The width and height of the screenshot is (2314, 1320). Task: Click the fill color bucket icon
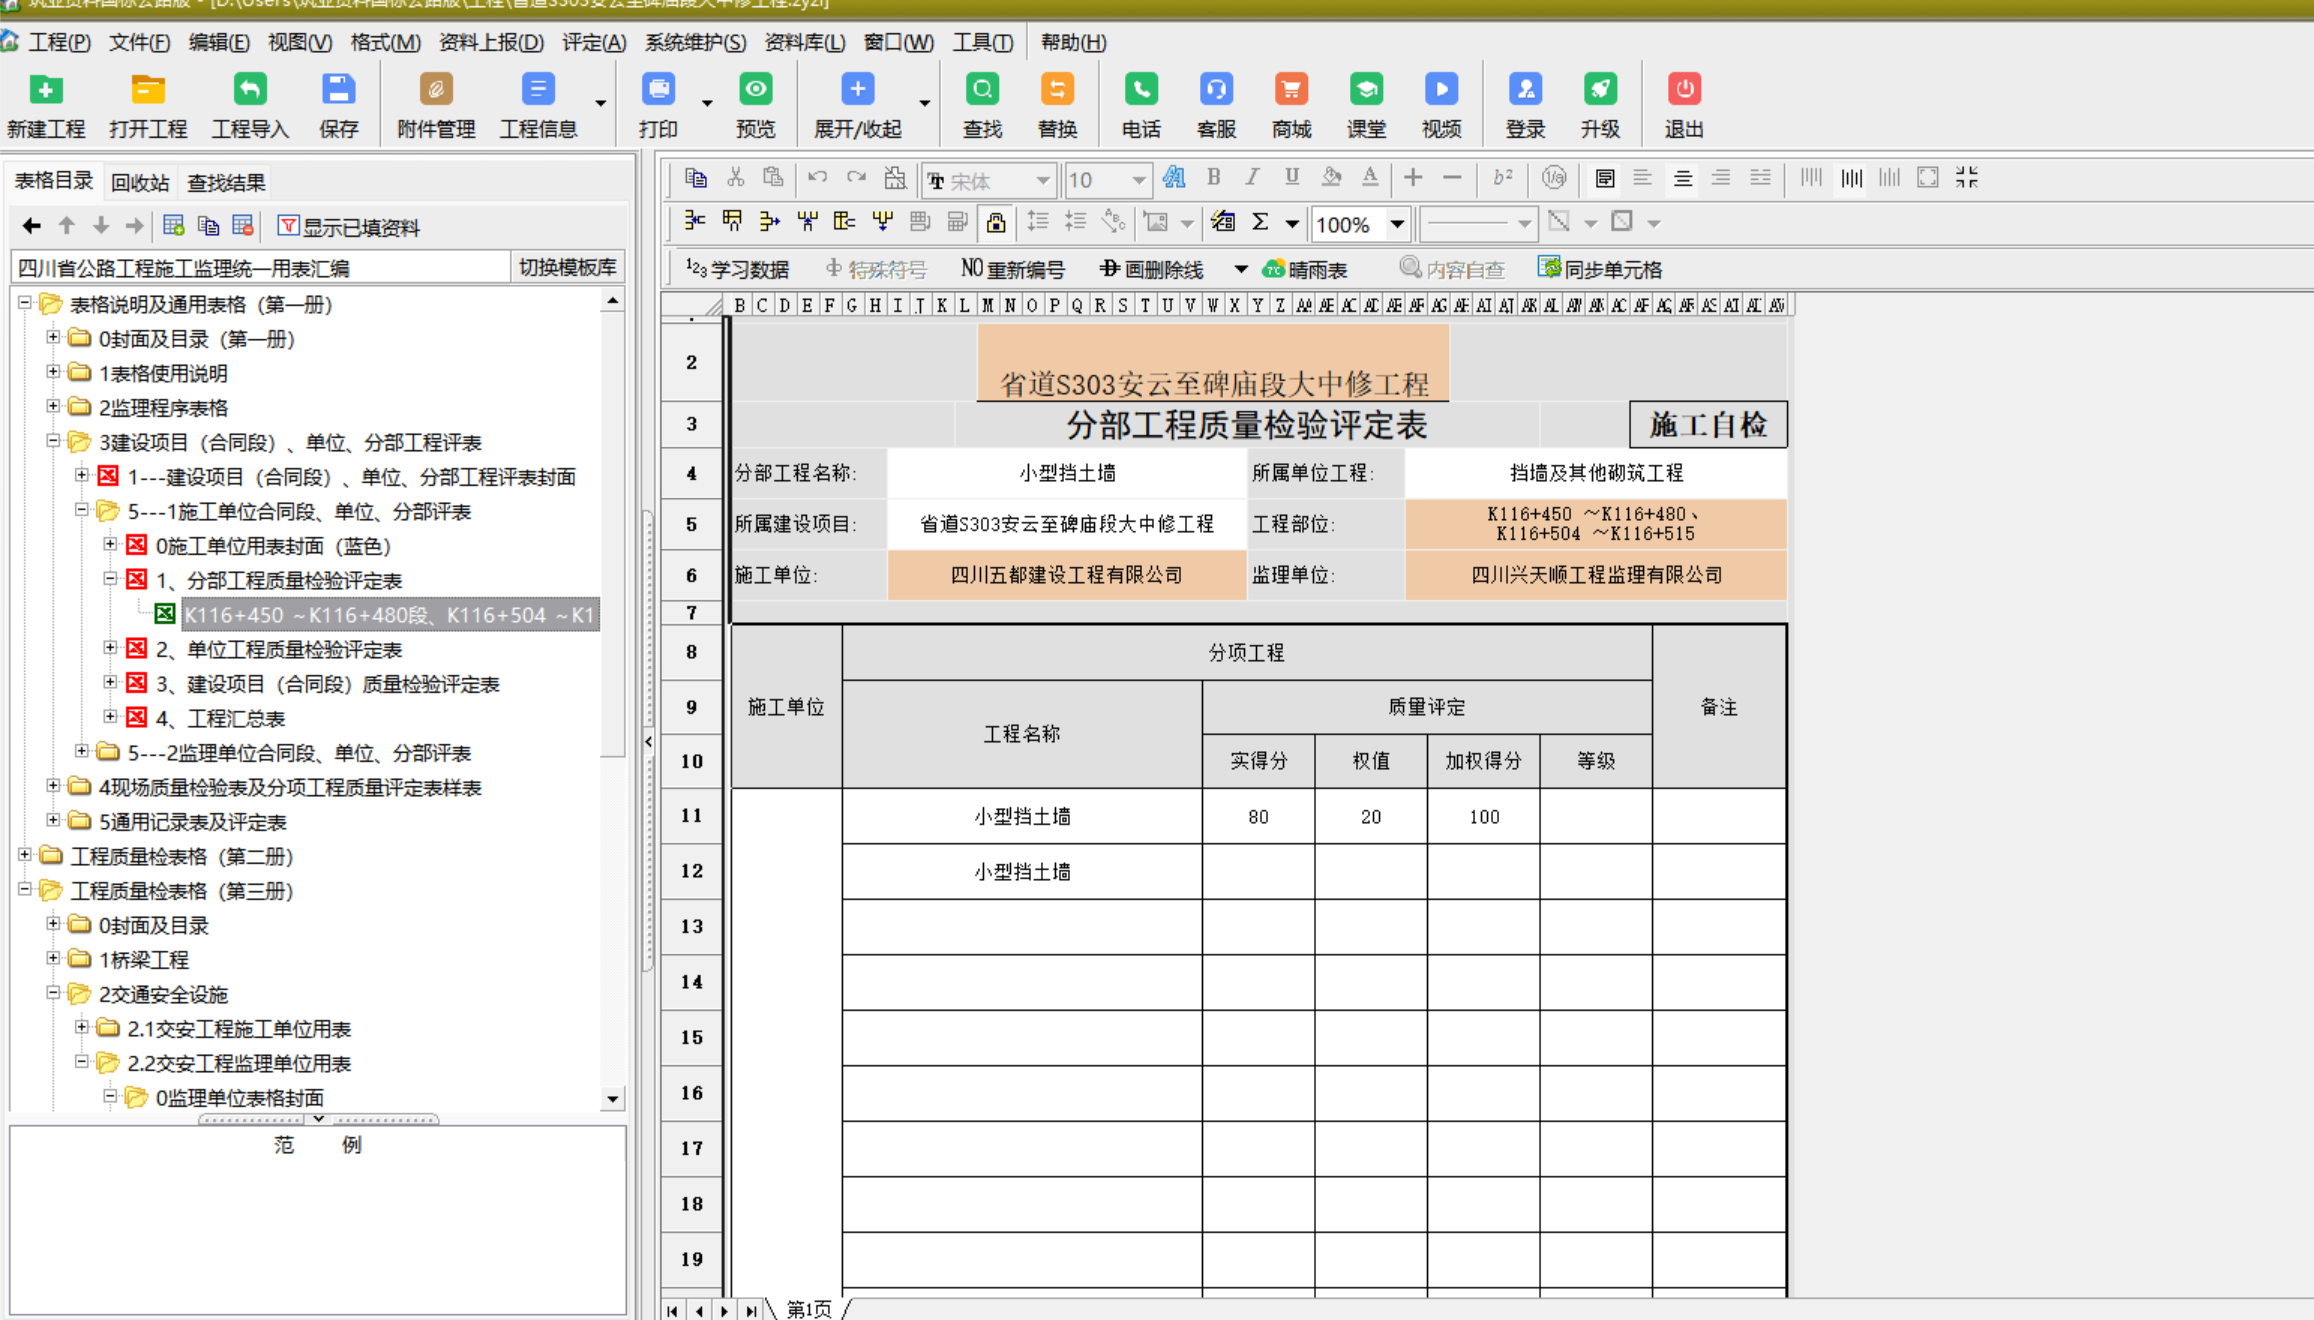coord(1331,178)
